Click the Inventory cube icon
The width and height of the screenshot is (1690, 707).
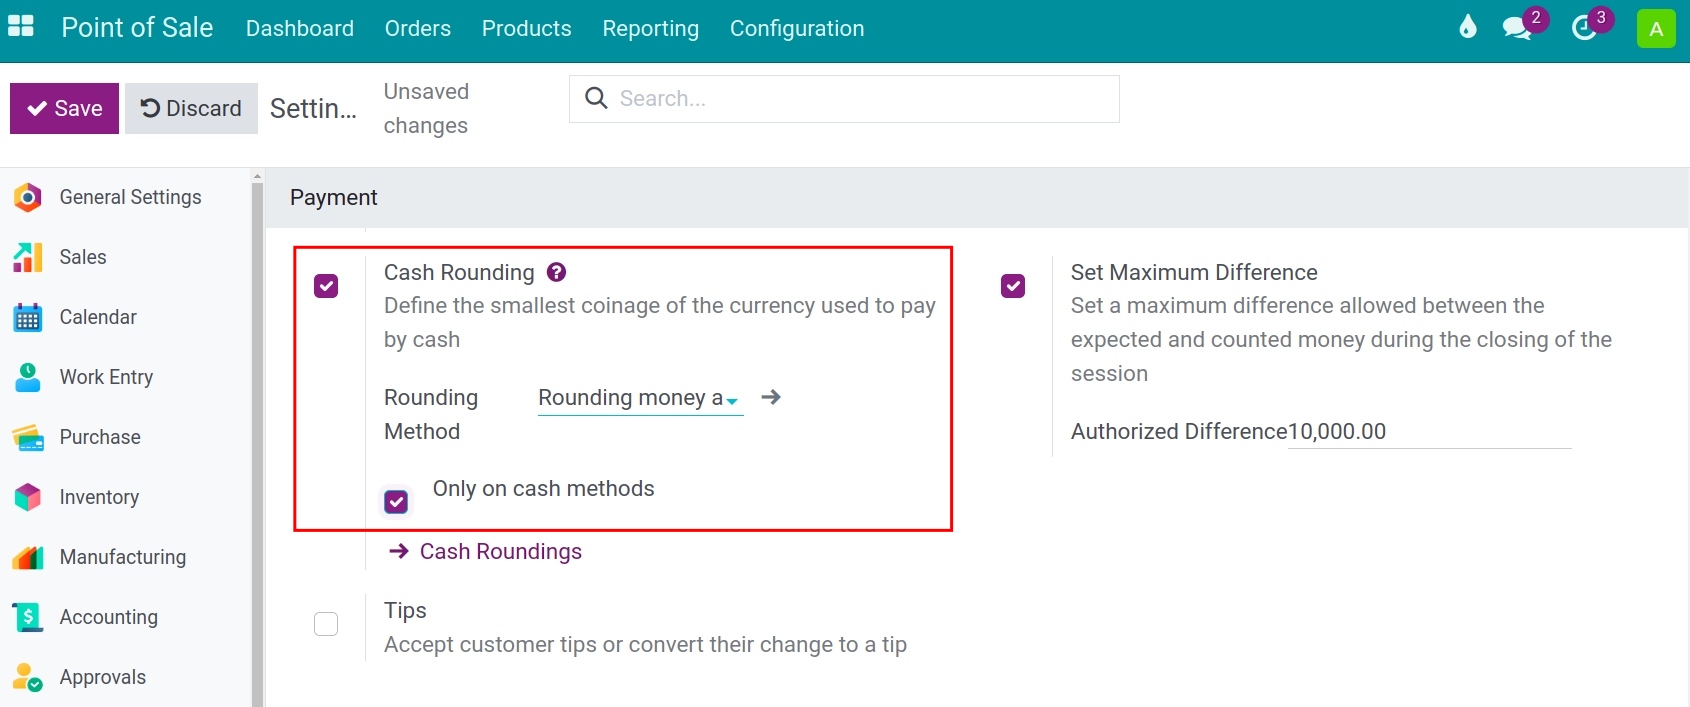[28, 497]
